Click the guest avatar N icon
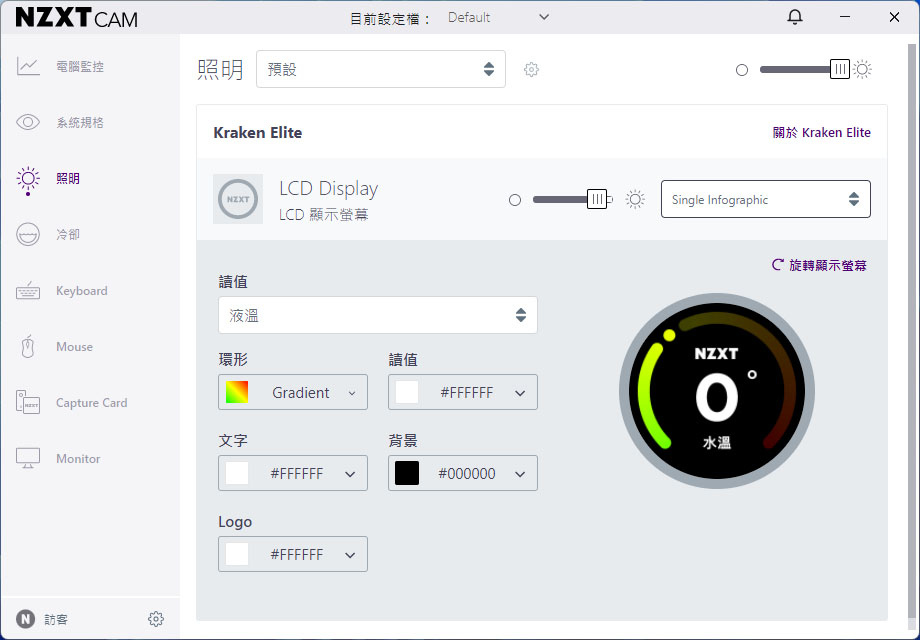The width and height of the screenshot is (920, 640). coord(25,619)
